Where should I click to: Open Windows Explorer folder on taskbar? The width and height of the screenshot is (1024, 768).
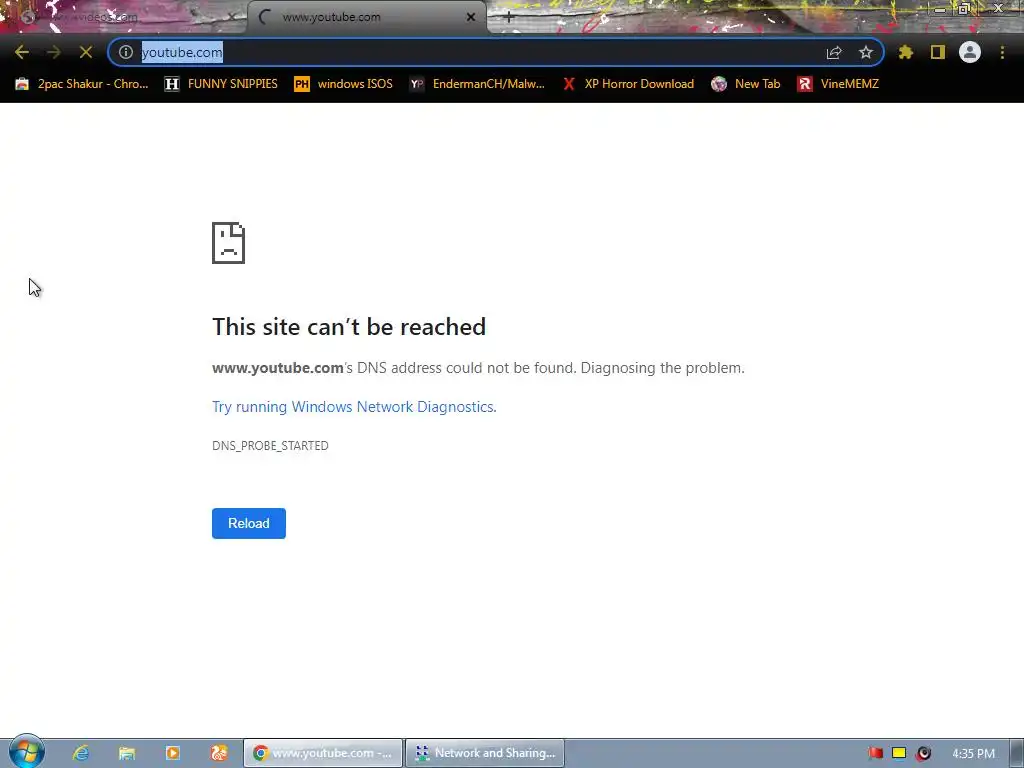tap(127, 753)
